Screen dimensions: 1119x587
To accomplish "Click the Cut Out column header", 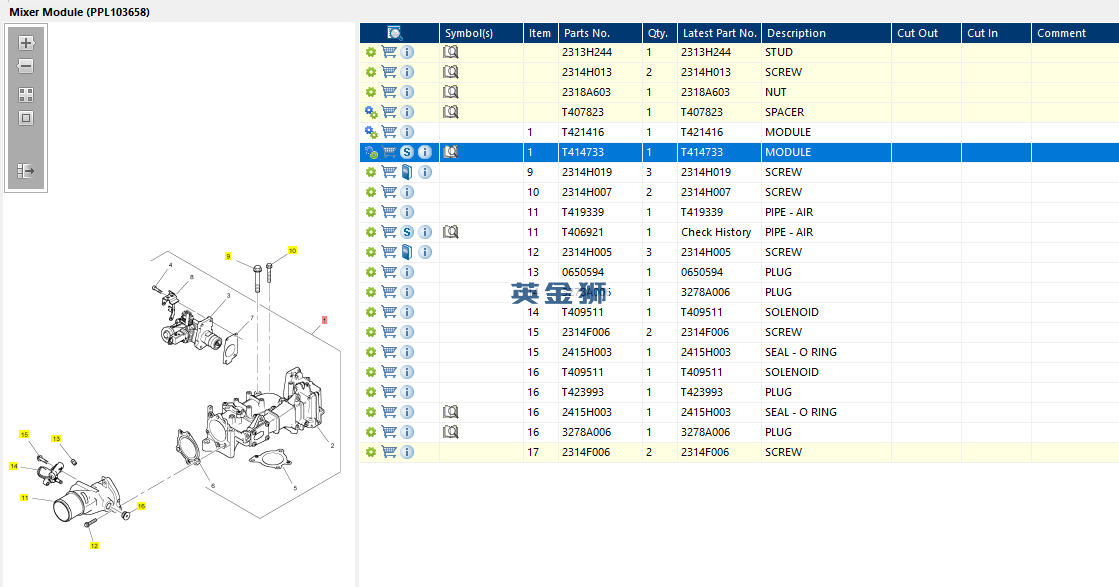I will [926, 33].
